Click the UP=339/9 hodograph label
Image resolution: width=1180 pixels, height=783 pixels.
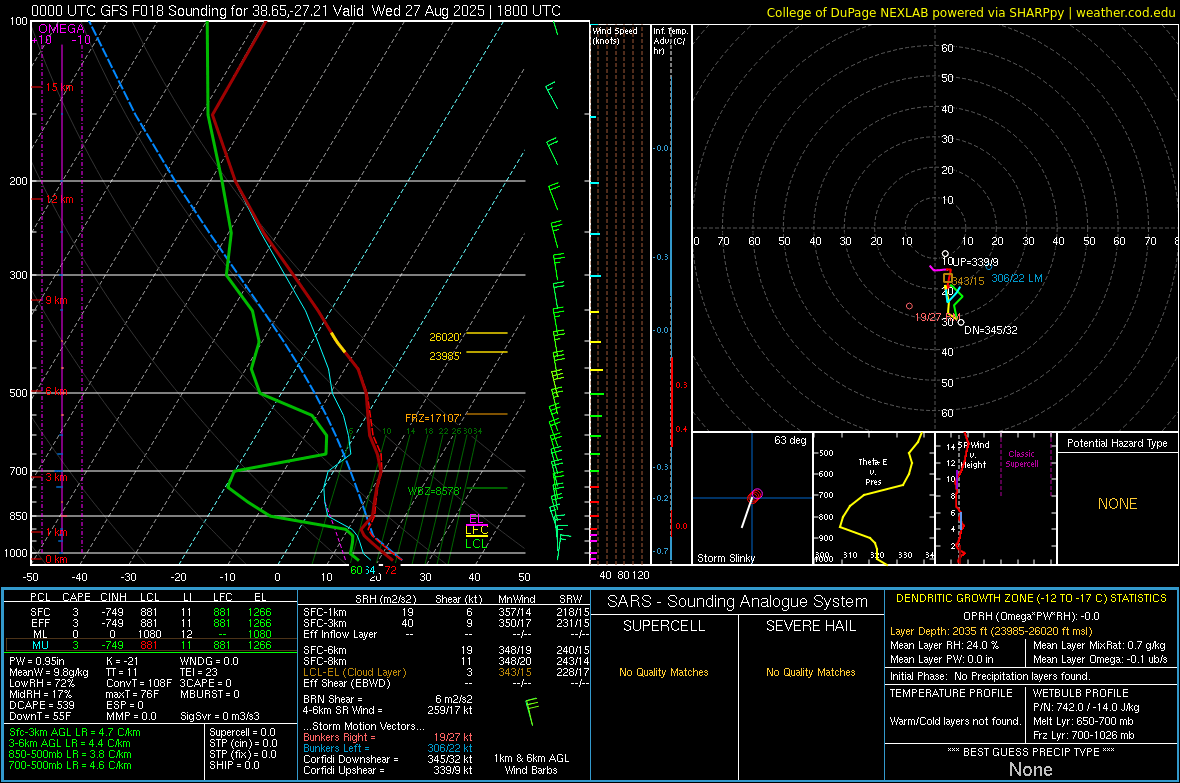(975, 262)
